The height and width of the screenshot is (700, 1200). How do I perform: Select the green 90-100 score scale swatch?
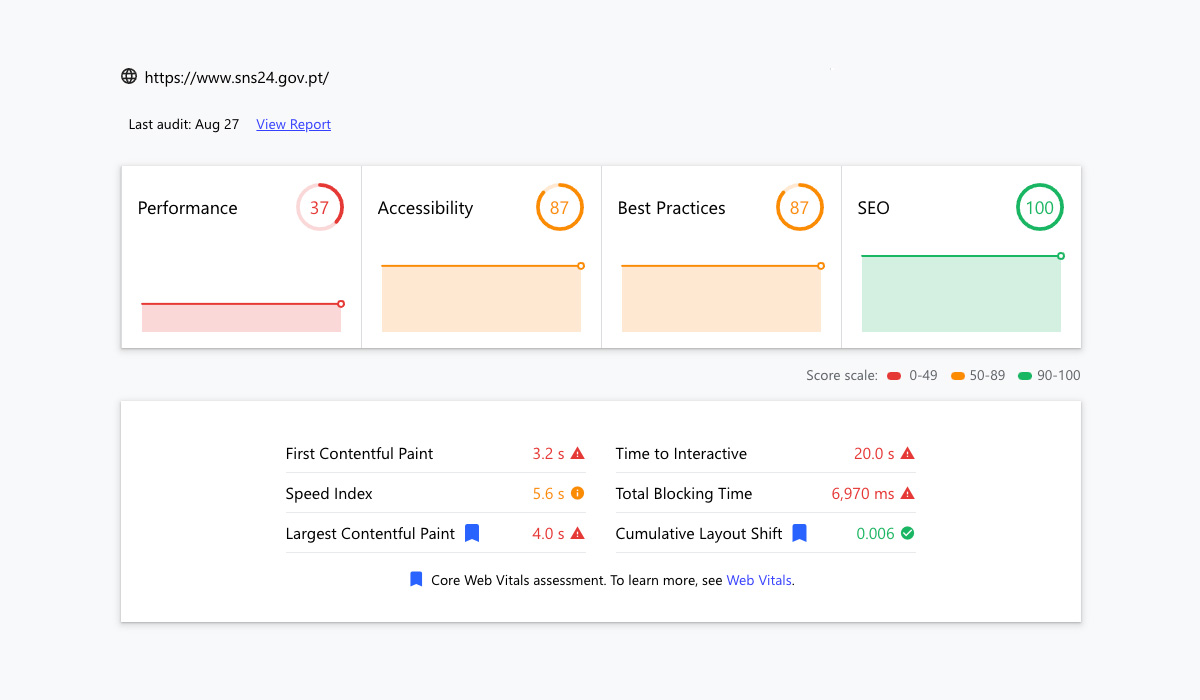coord(1024,376)
